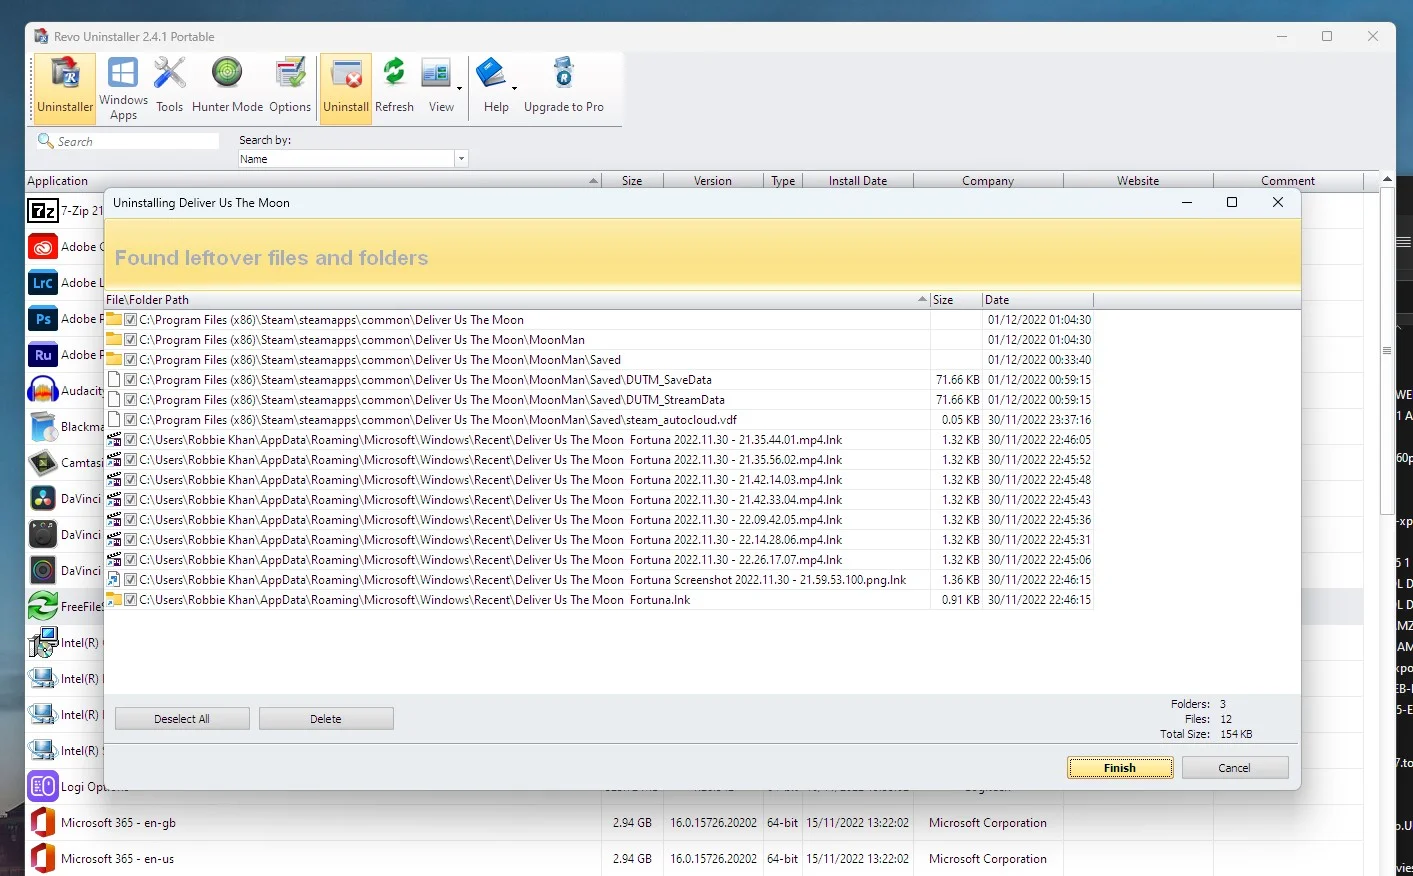
Task: Open the Uninstaller toolbar icon
Action: pos(65,88)
